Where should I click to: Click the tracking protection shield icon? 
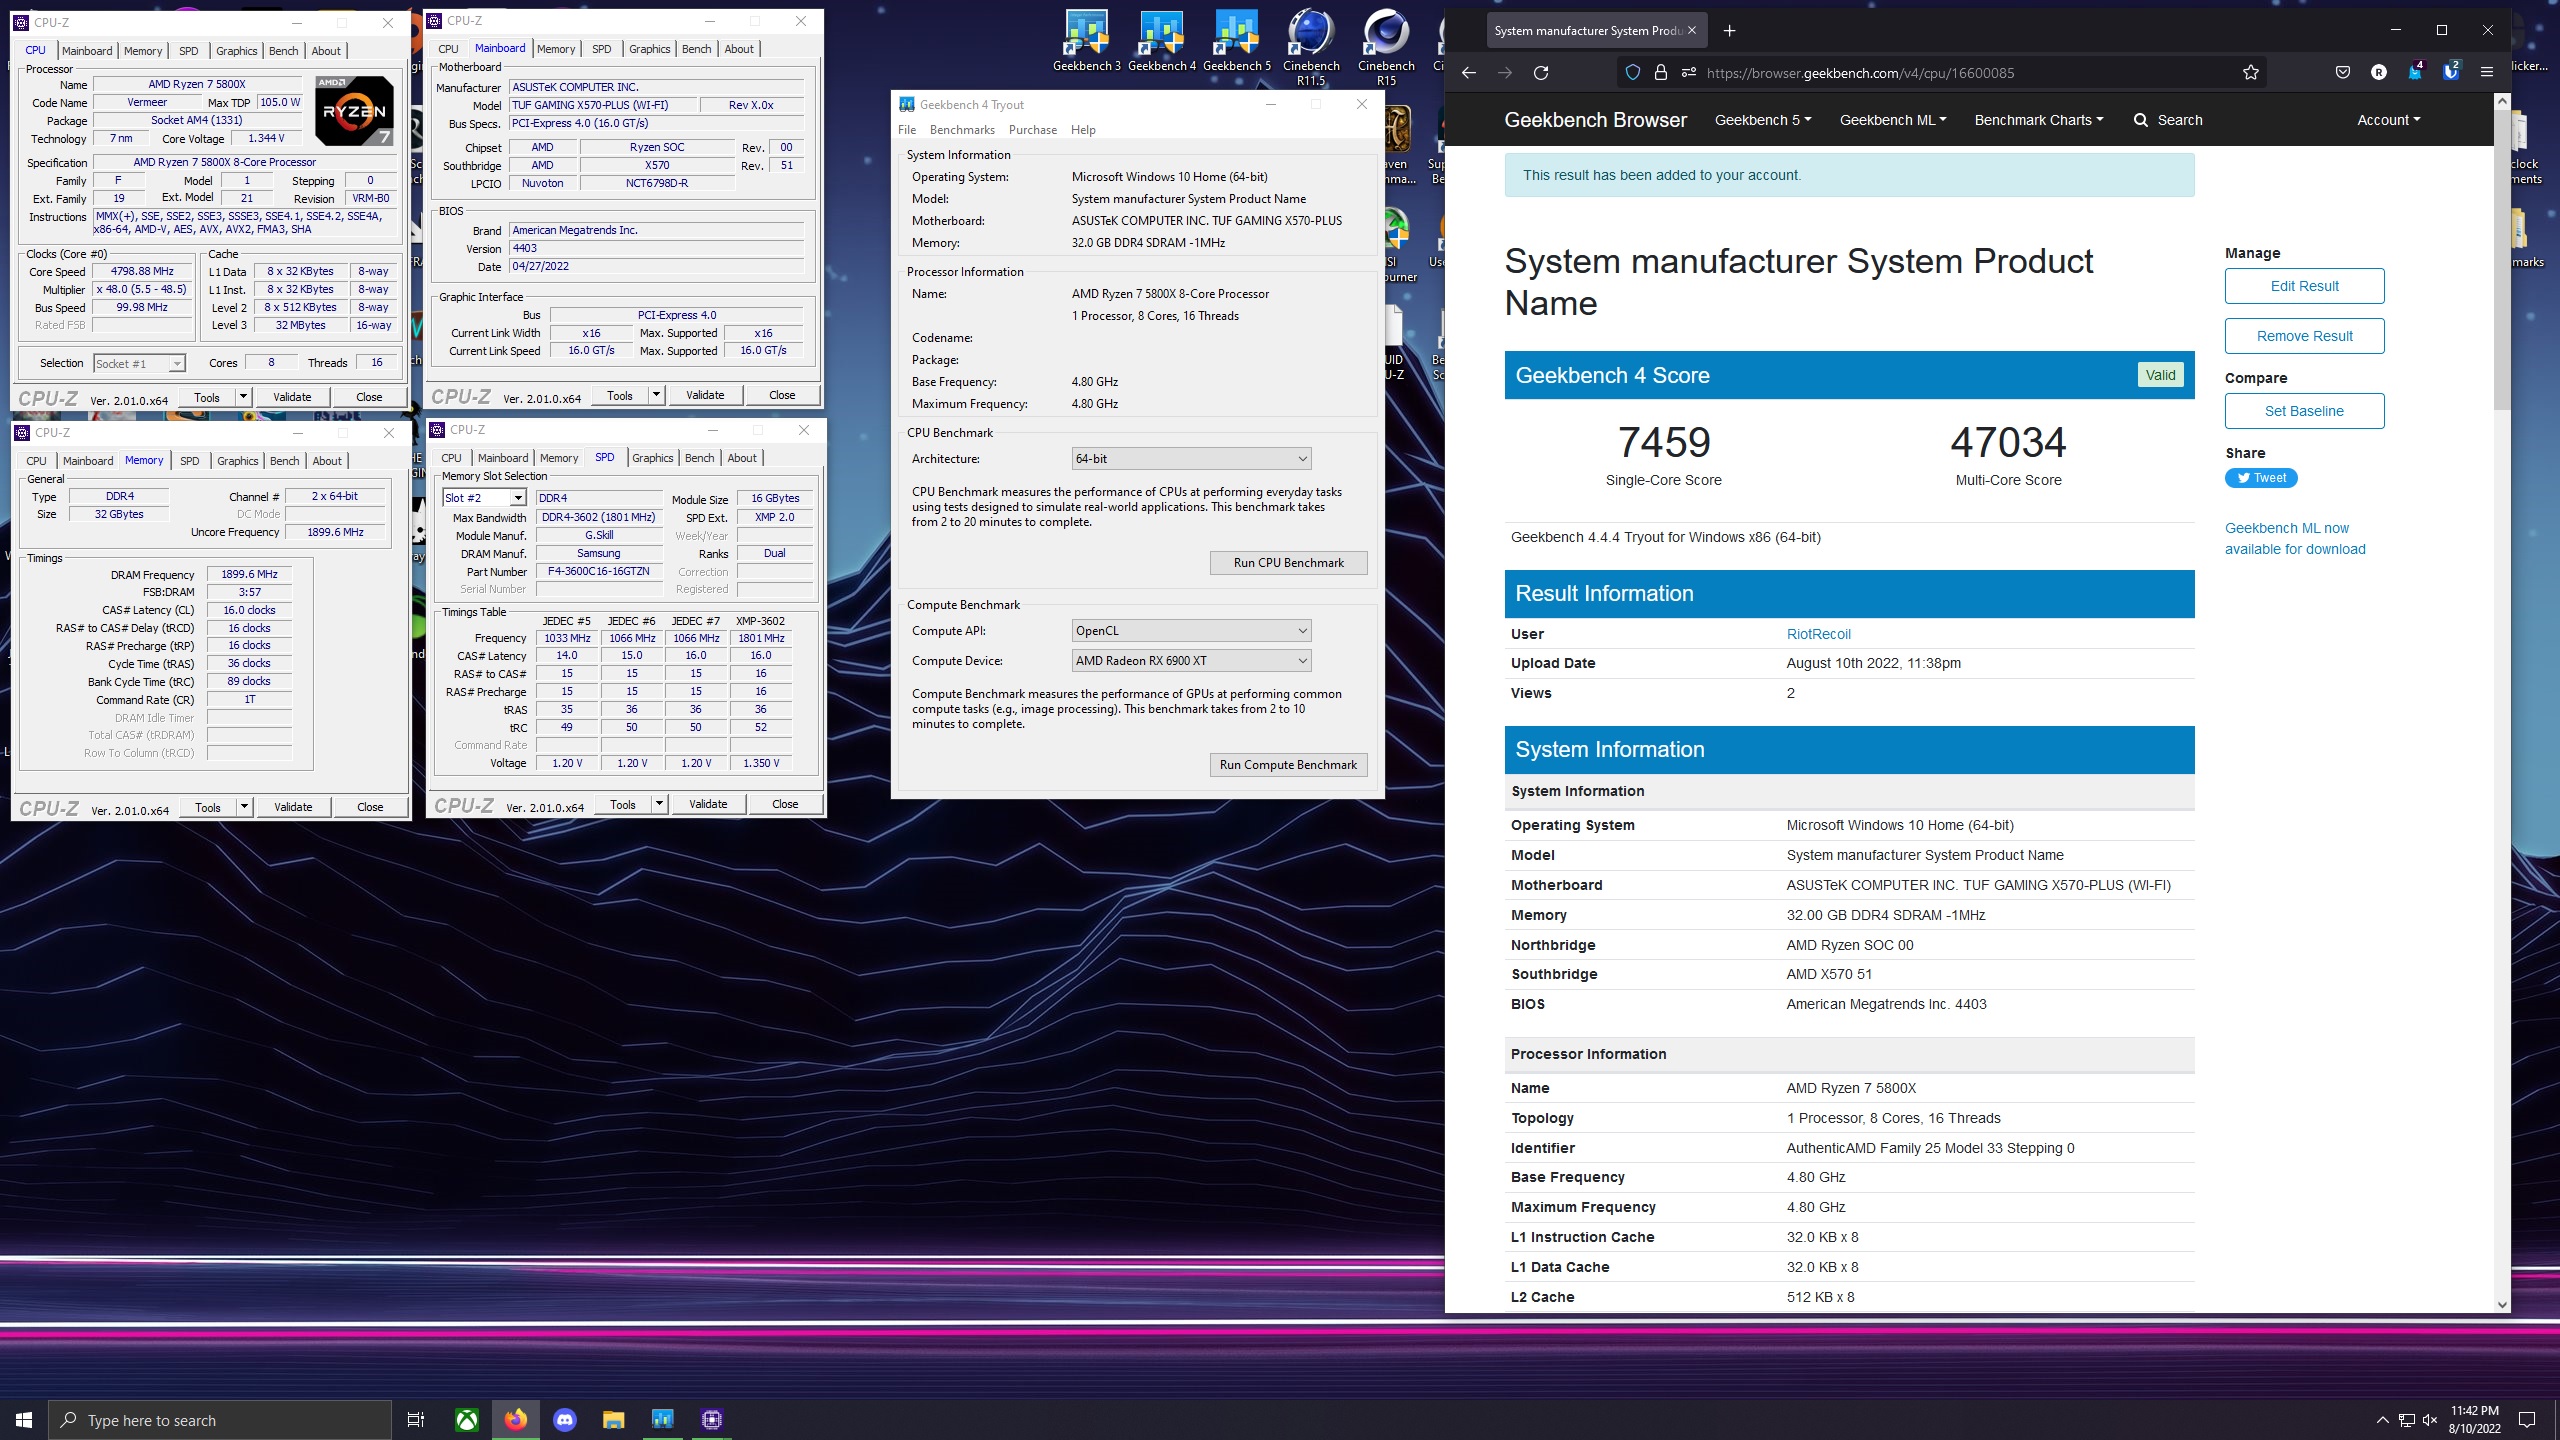(1632, 72)
